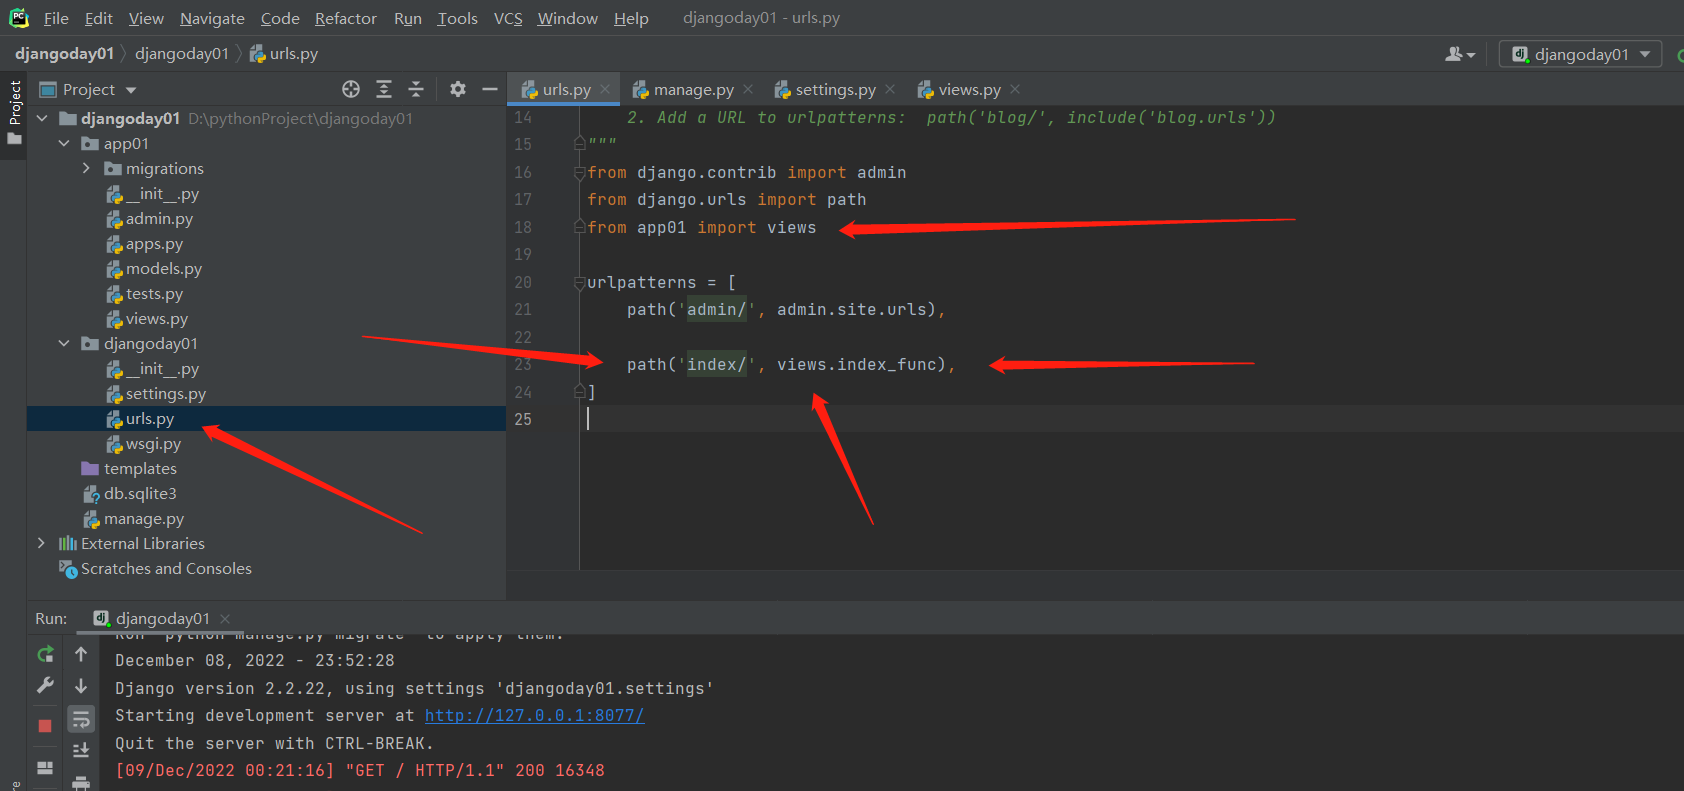Click the PyCharm logo icon
The image size is (1684, 791).
19,18
